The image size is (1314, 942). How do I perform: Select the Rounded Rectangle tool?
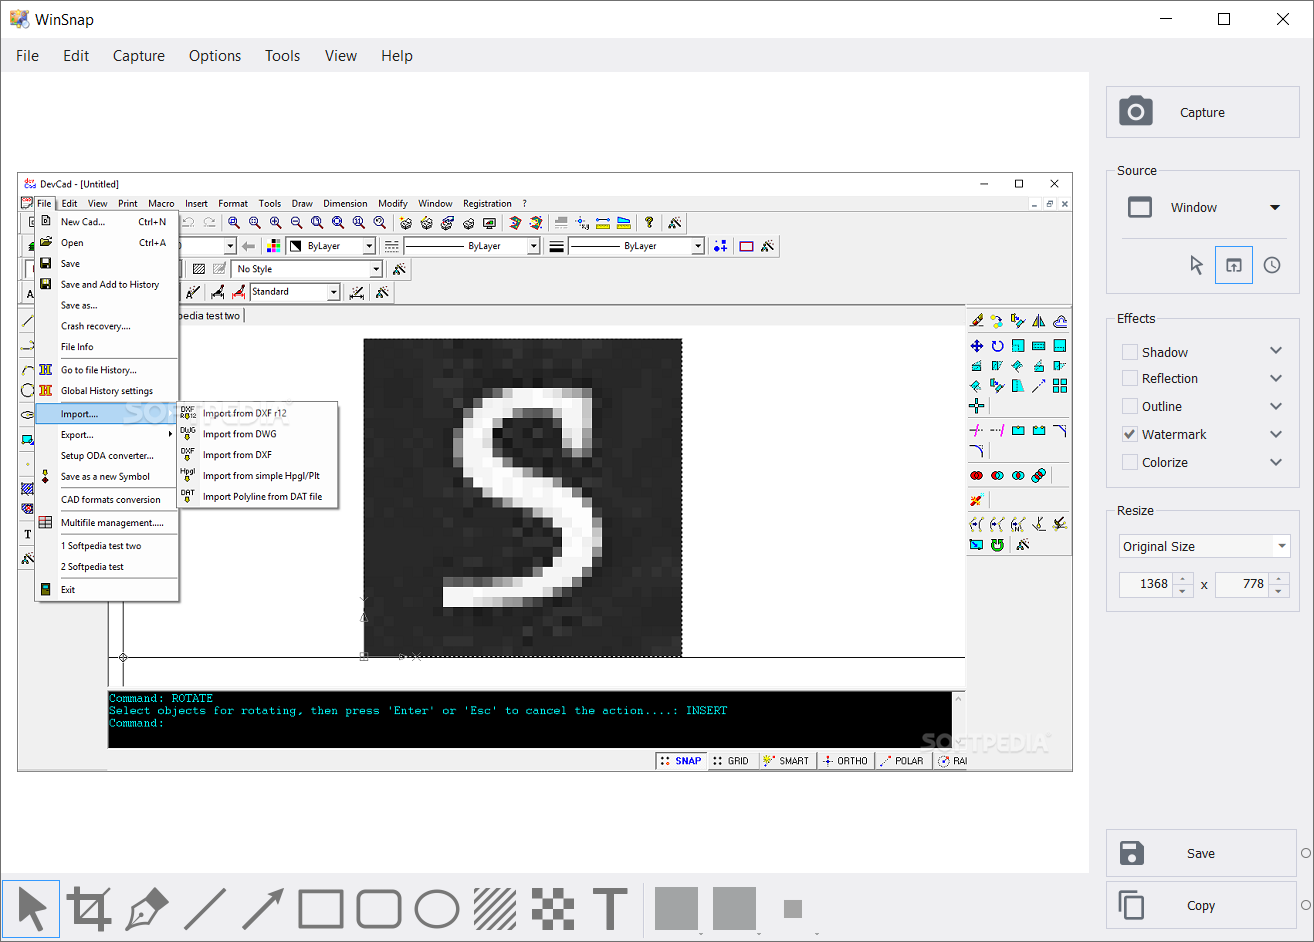(379, 909)
